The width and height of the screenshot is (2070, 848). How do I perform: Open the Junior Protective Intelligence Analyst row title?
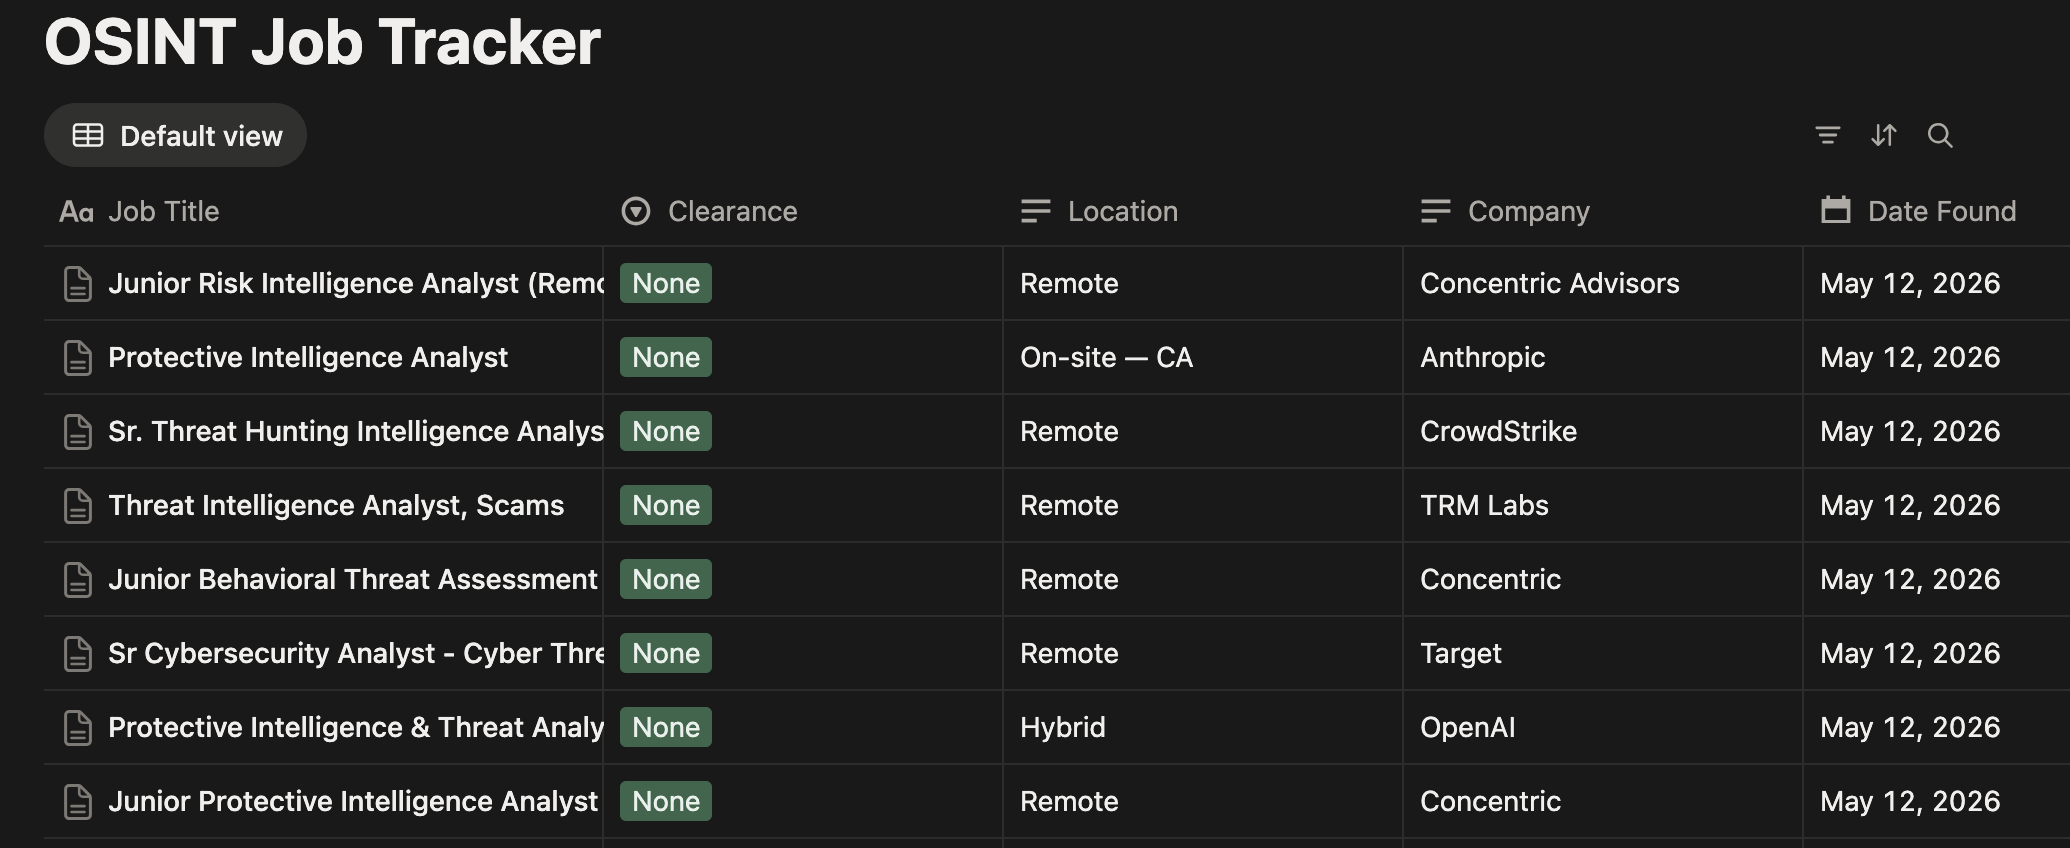pos(353,801)
